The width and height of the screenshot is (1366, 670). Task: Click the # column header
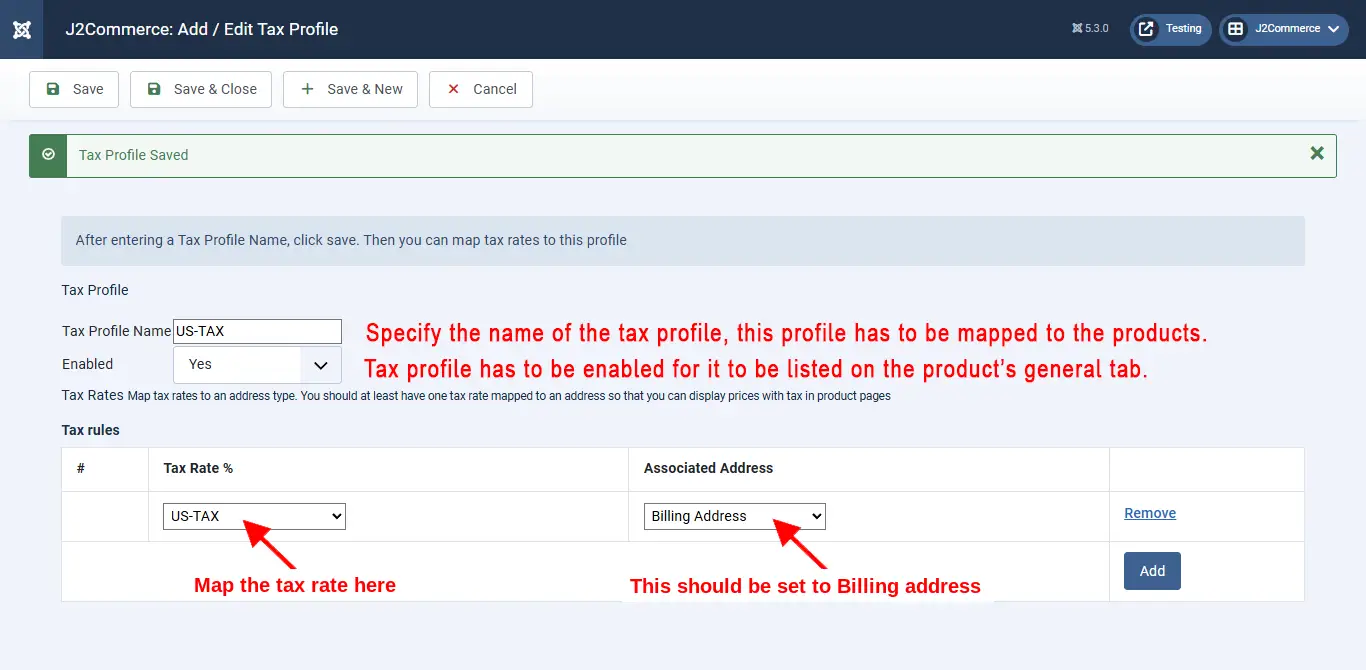tap(81, 468)
